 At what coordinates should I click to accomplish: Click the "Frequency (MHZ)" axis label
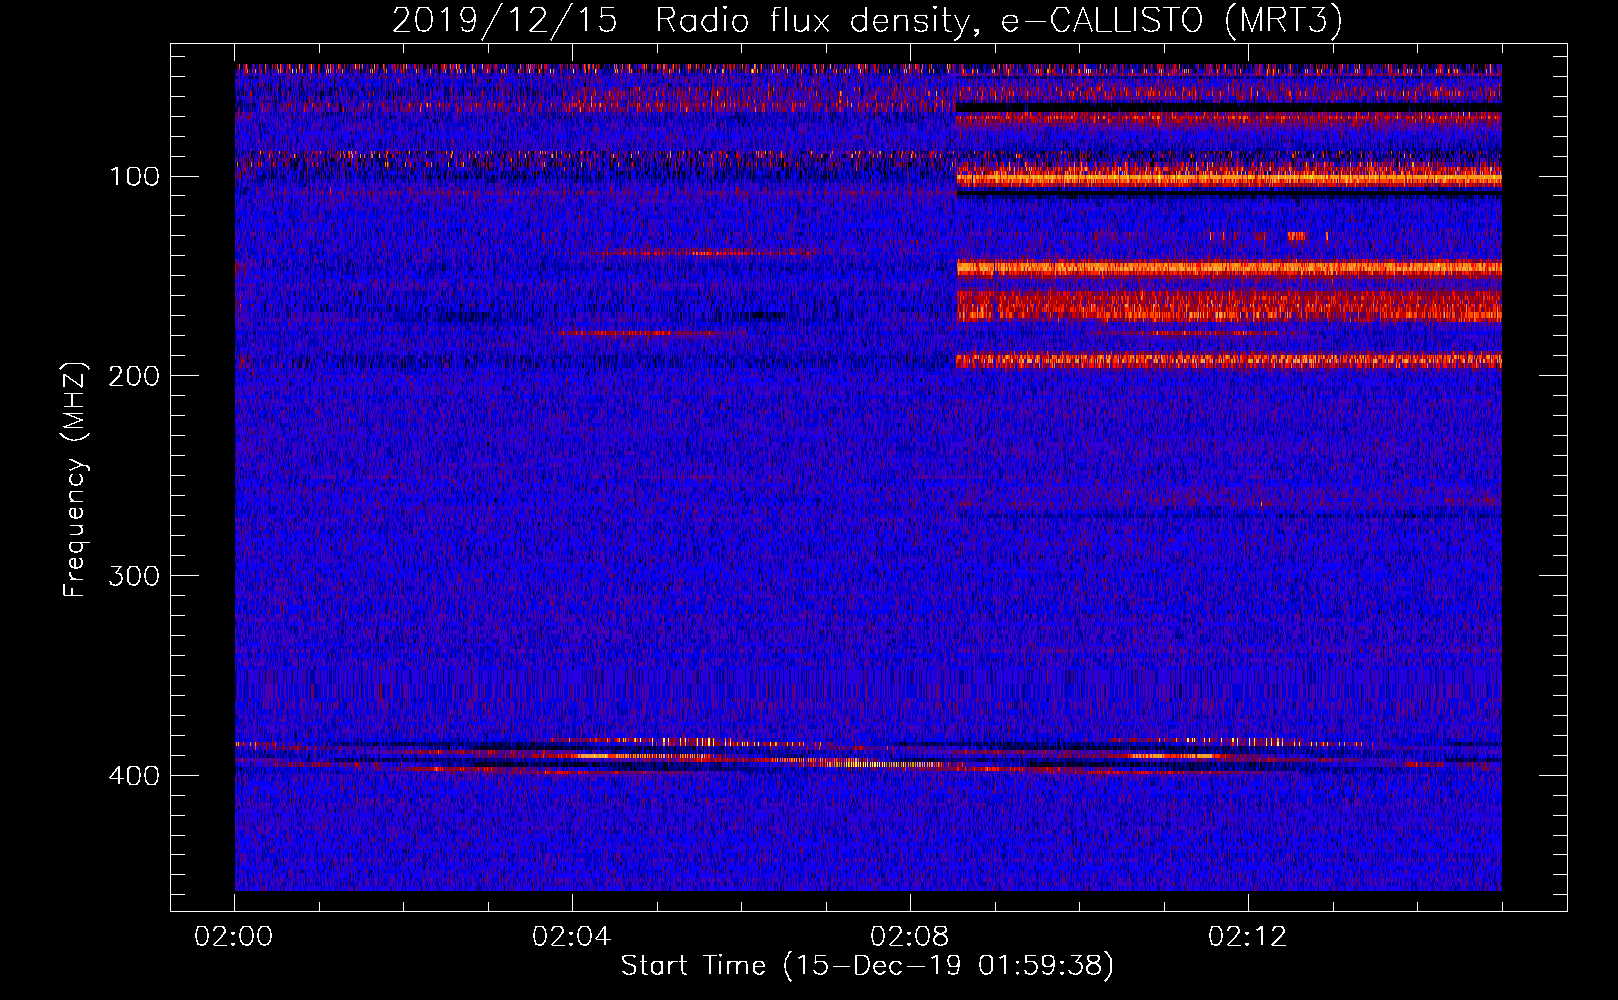pyautogui.click(x=75, y=479)
